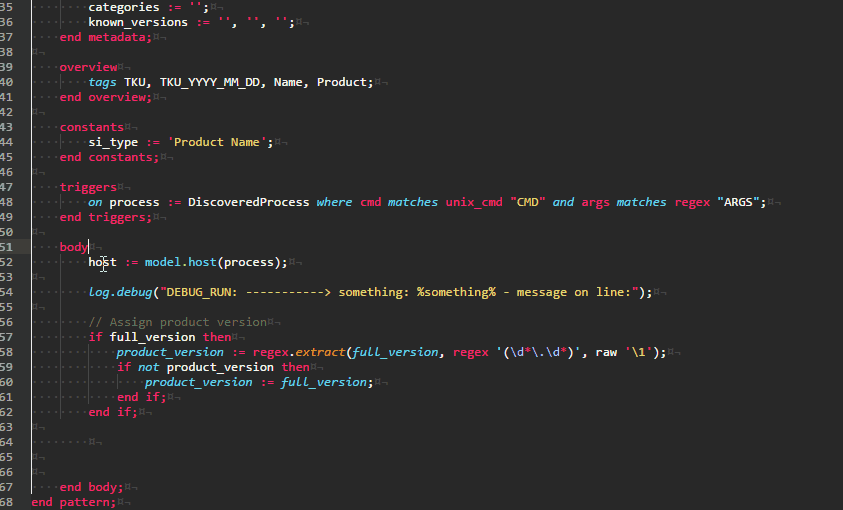The width and height of the screenshot is (843, 510).
Task: Click the 'on' keyword on line 48
Action: click(95, 203)
